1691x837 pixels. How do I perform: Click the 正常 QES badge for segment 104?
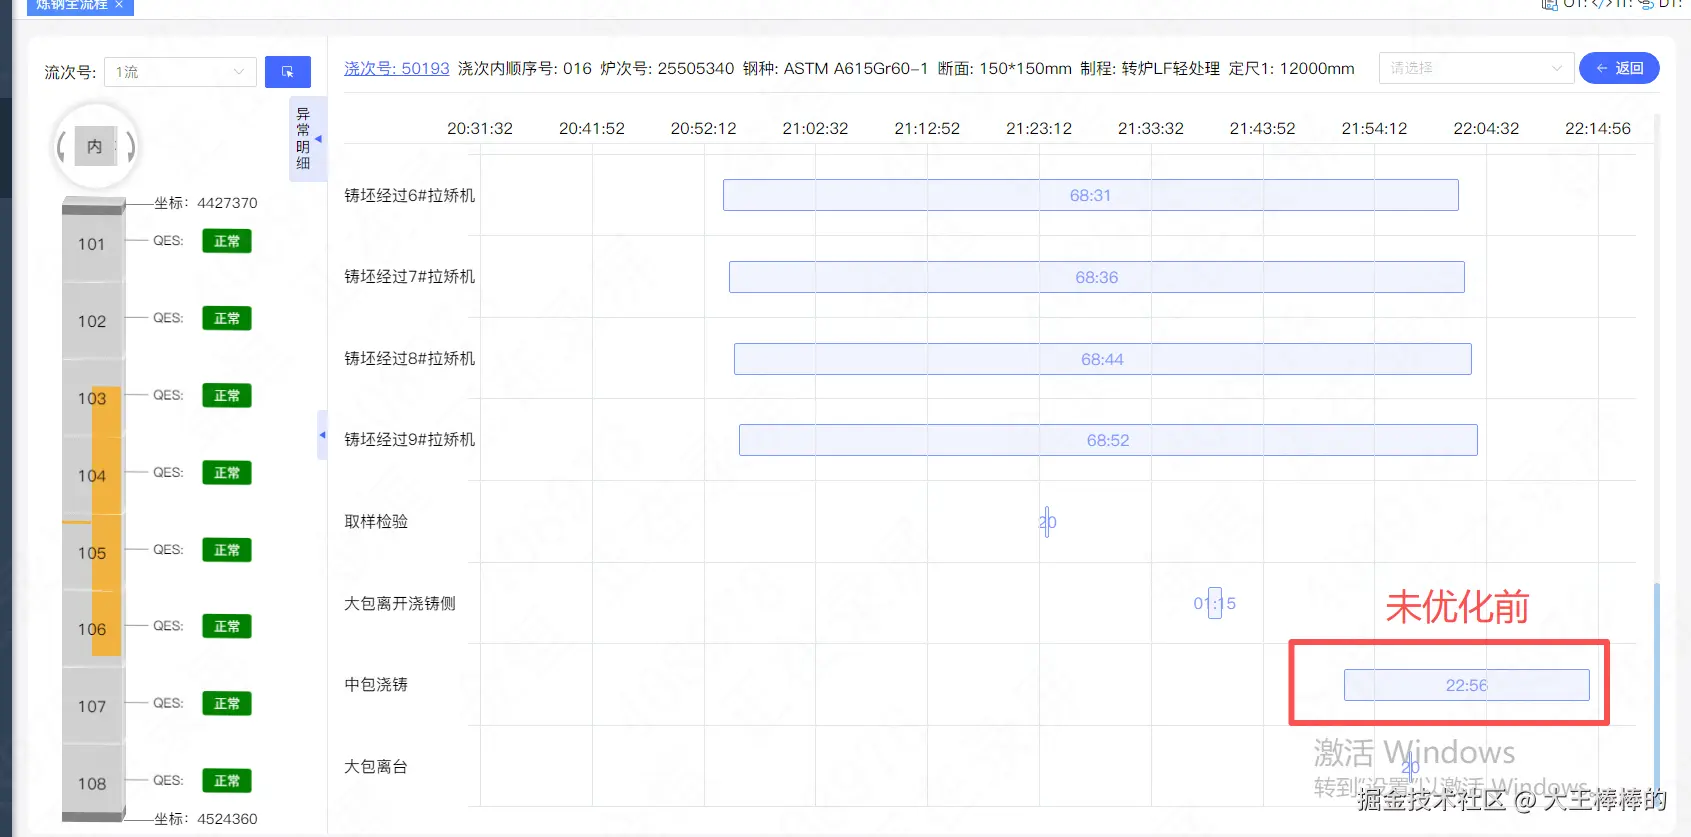[x=227, y=472]
